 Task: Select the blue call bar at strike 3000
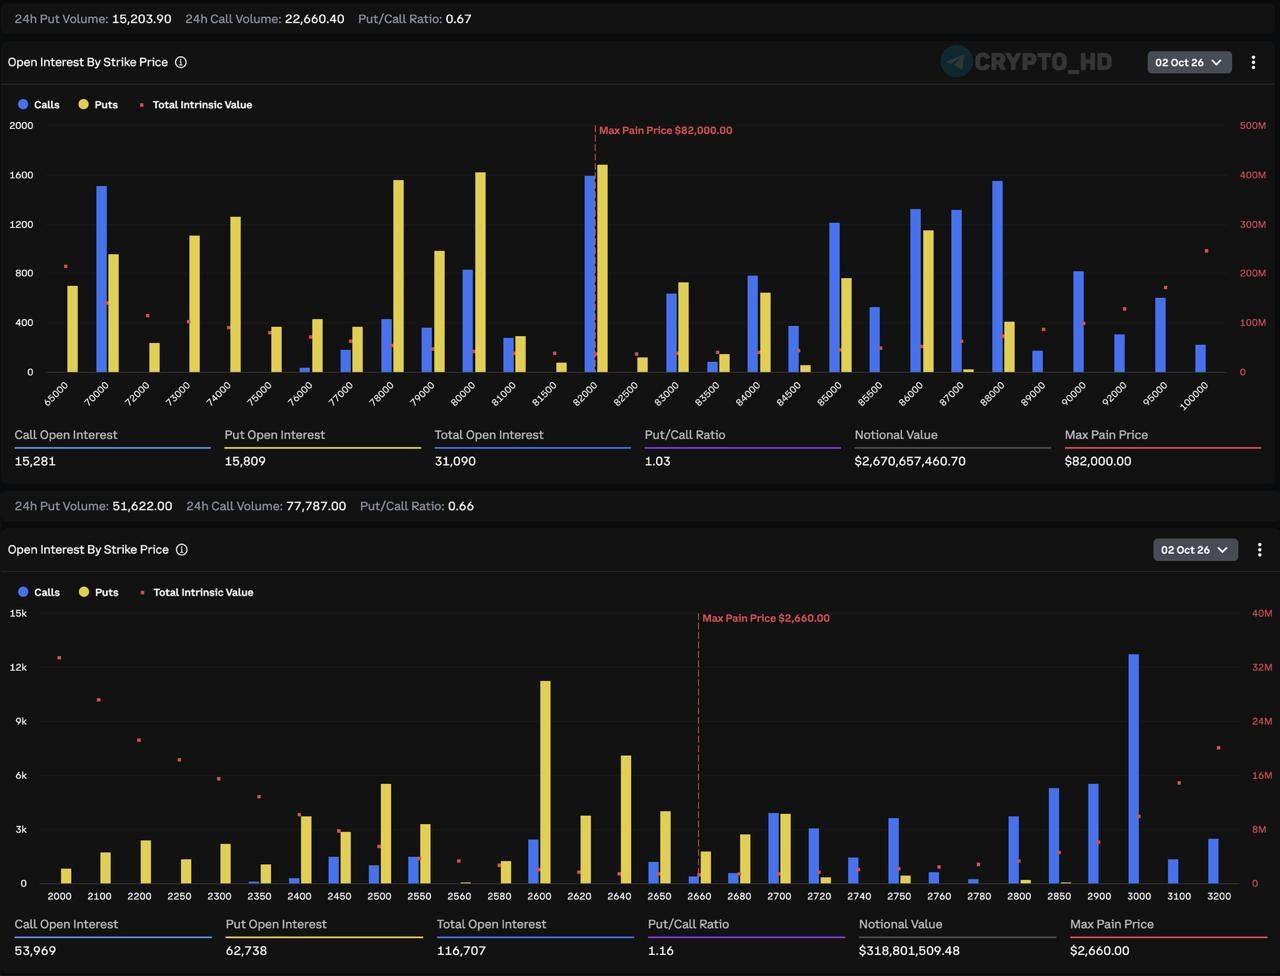(x=1133, y=769)
